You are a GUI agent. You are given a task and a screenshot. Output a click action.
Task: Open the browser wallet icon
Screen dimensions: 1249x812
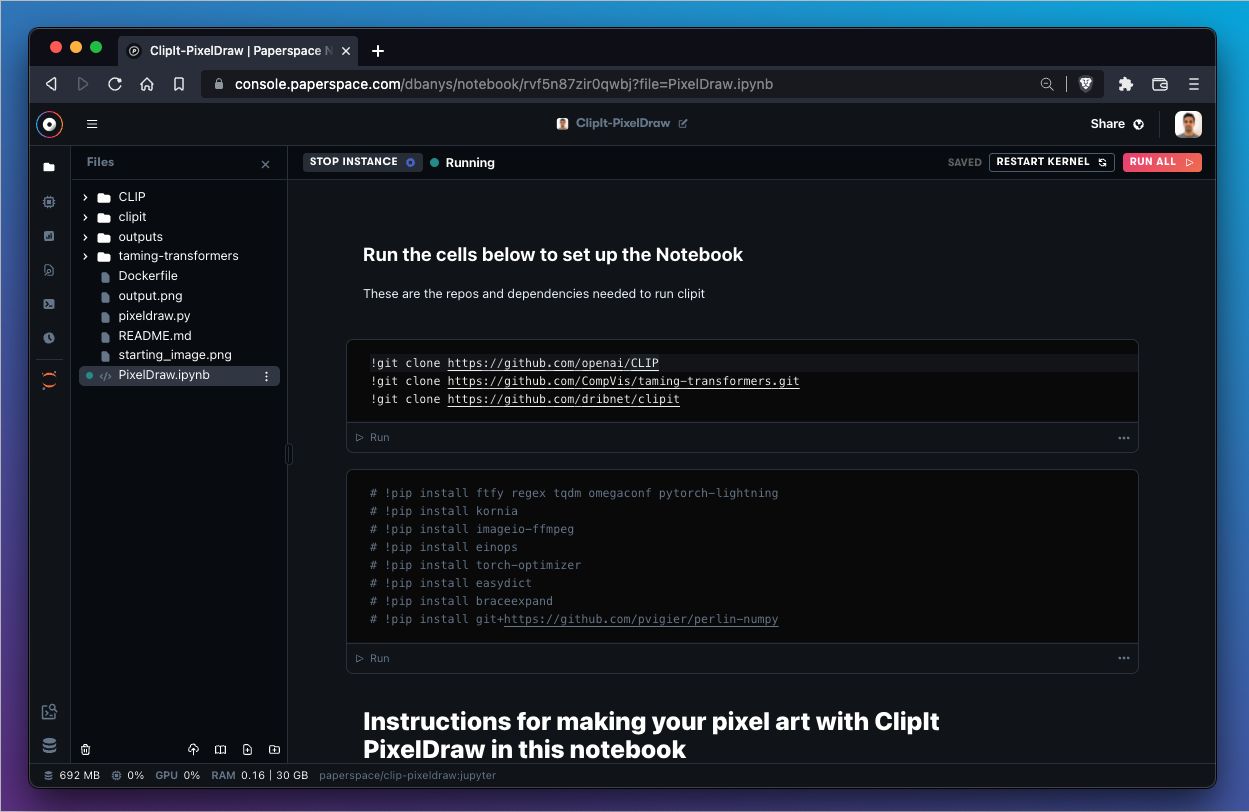point(1160,84)
